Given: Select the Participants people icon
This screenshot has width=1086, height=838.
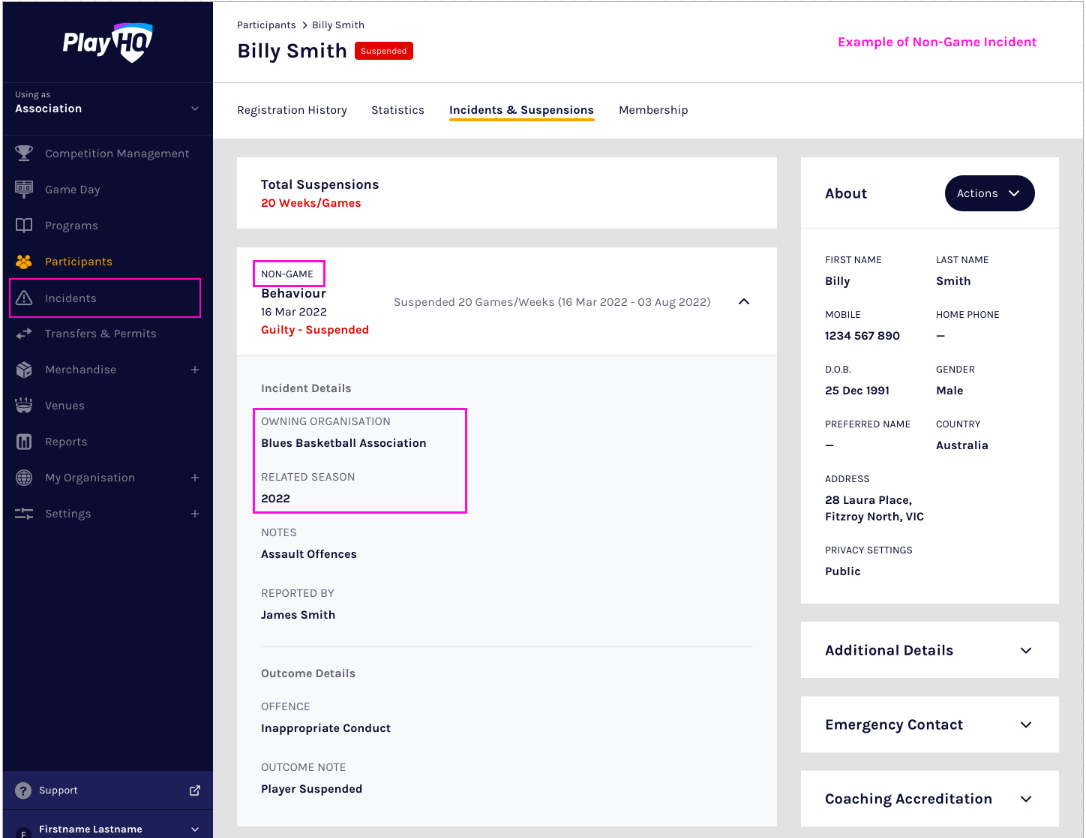Looking at the screenshot, I should (x=22, y=261).
